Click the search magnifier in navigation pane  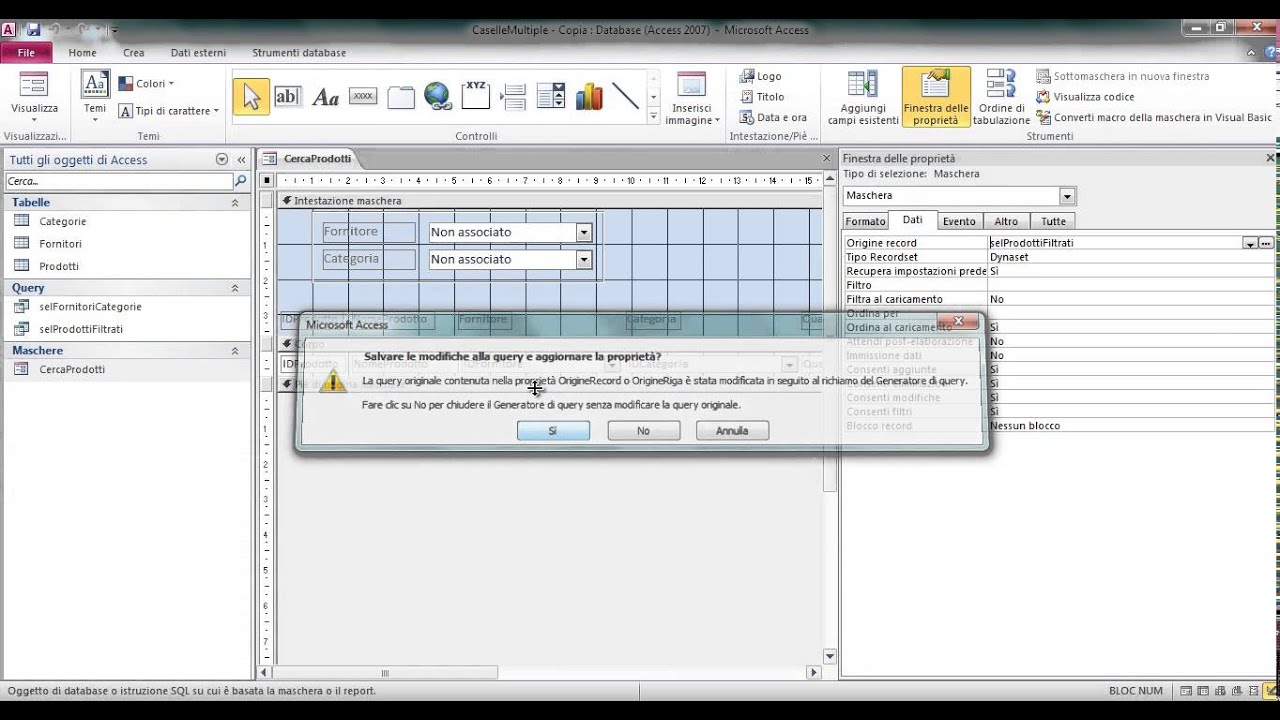(x=240, y=181)
